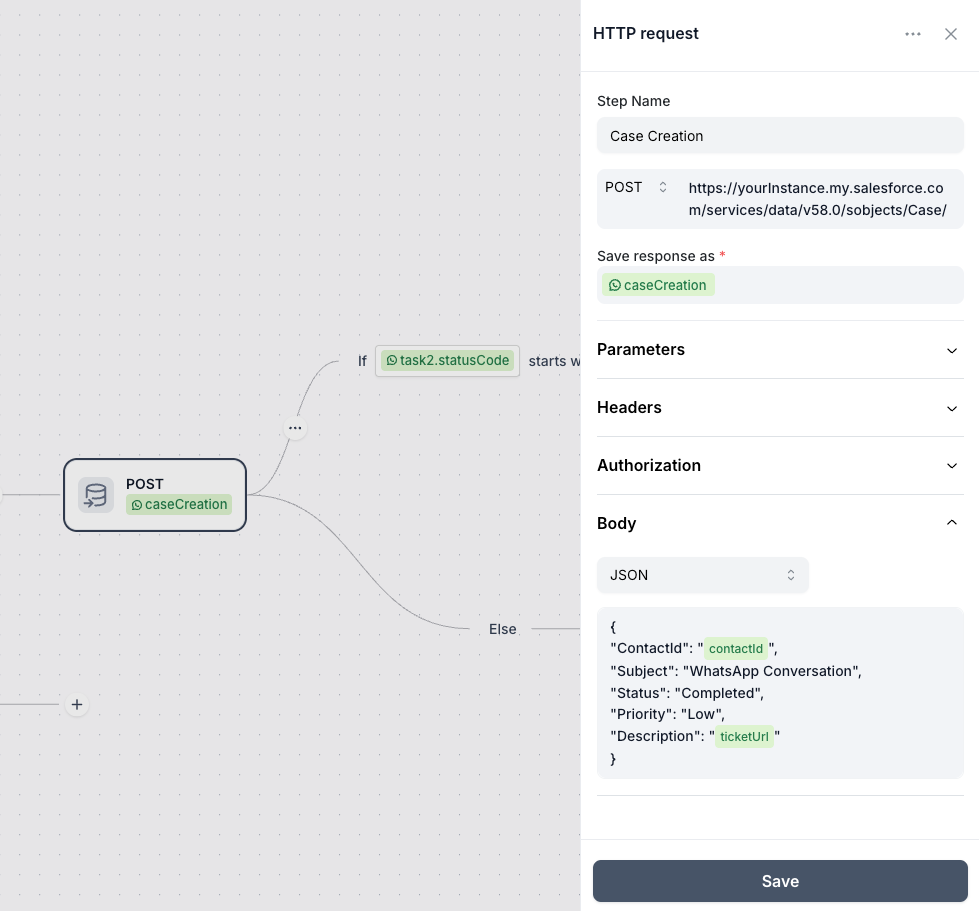Screen dimensions: 979x911
Task: Change the POST method selector
Action: pos(636,187)
